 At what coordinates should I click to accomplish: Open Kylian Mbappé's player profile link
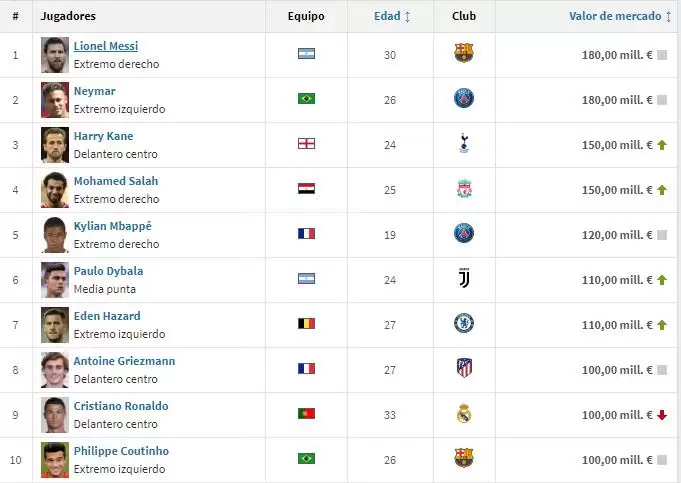[x=113, y=226]
